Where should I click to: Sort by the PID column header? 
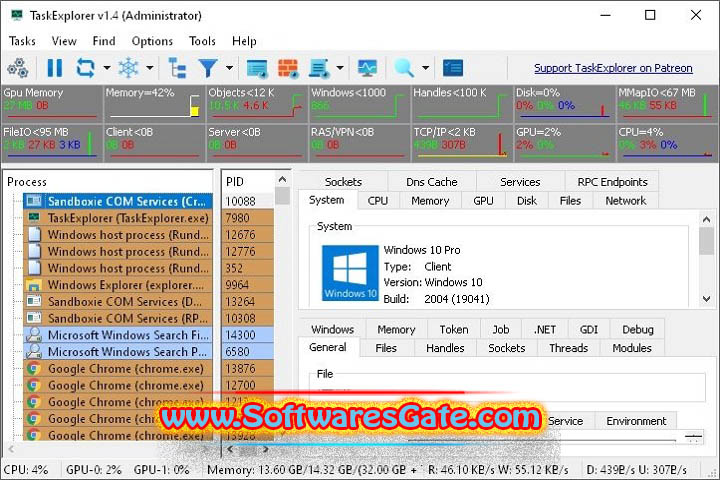(x=248, y=182)
